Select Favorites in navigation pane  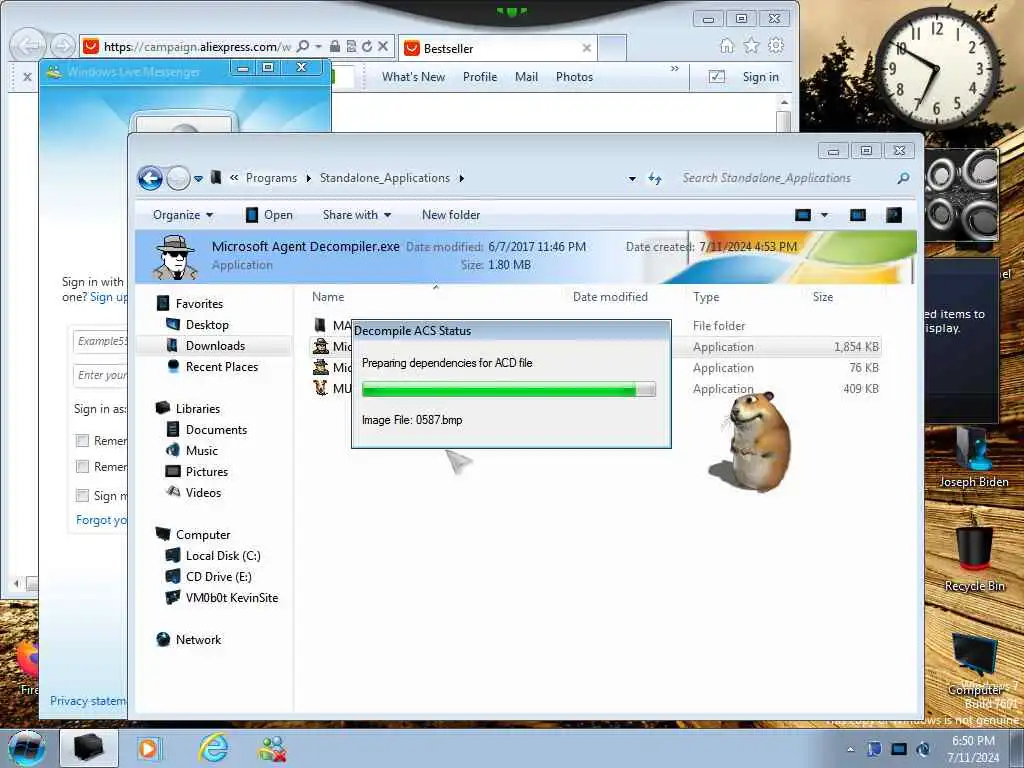tap(199, 303)
